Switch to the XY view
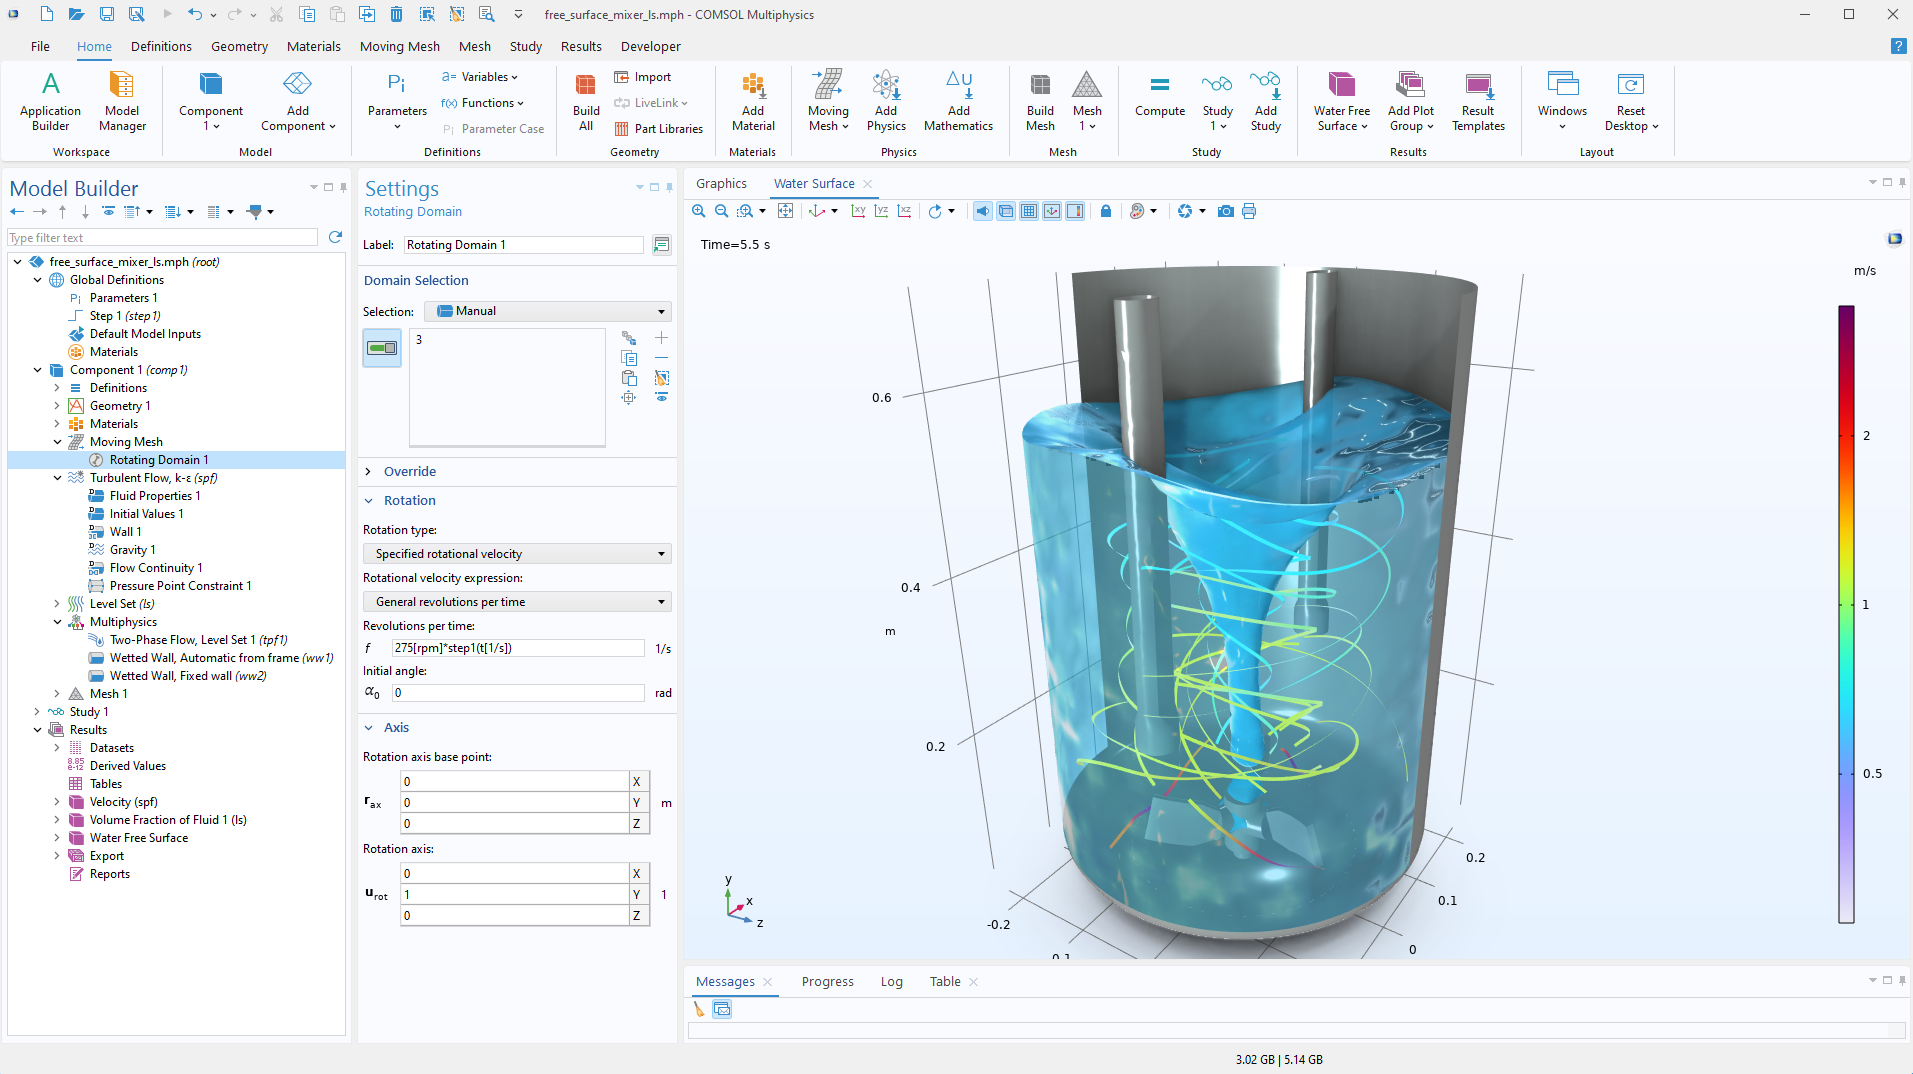This screenshot has width=1913, height=1074. 858,211
